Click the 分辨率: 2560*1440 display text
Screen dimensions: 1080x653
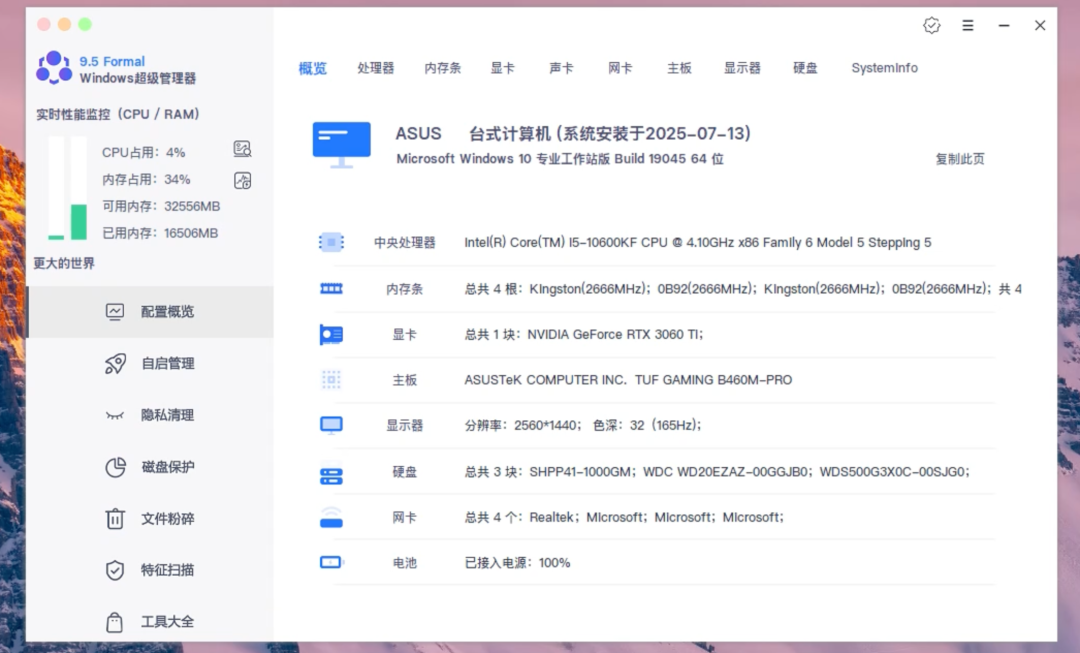583,425
